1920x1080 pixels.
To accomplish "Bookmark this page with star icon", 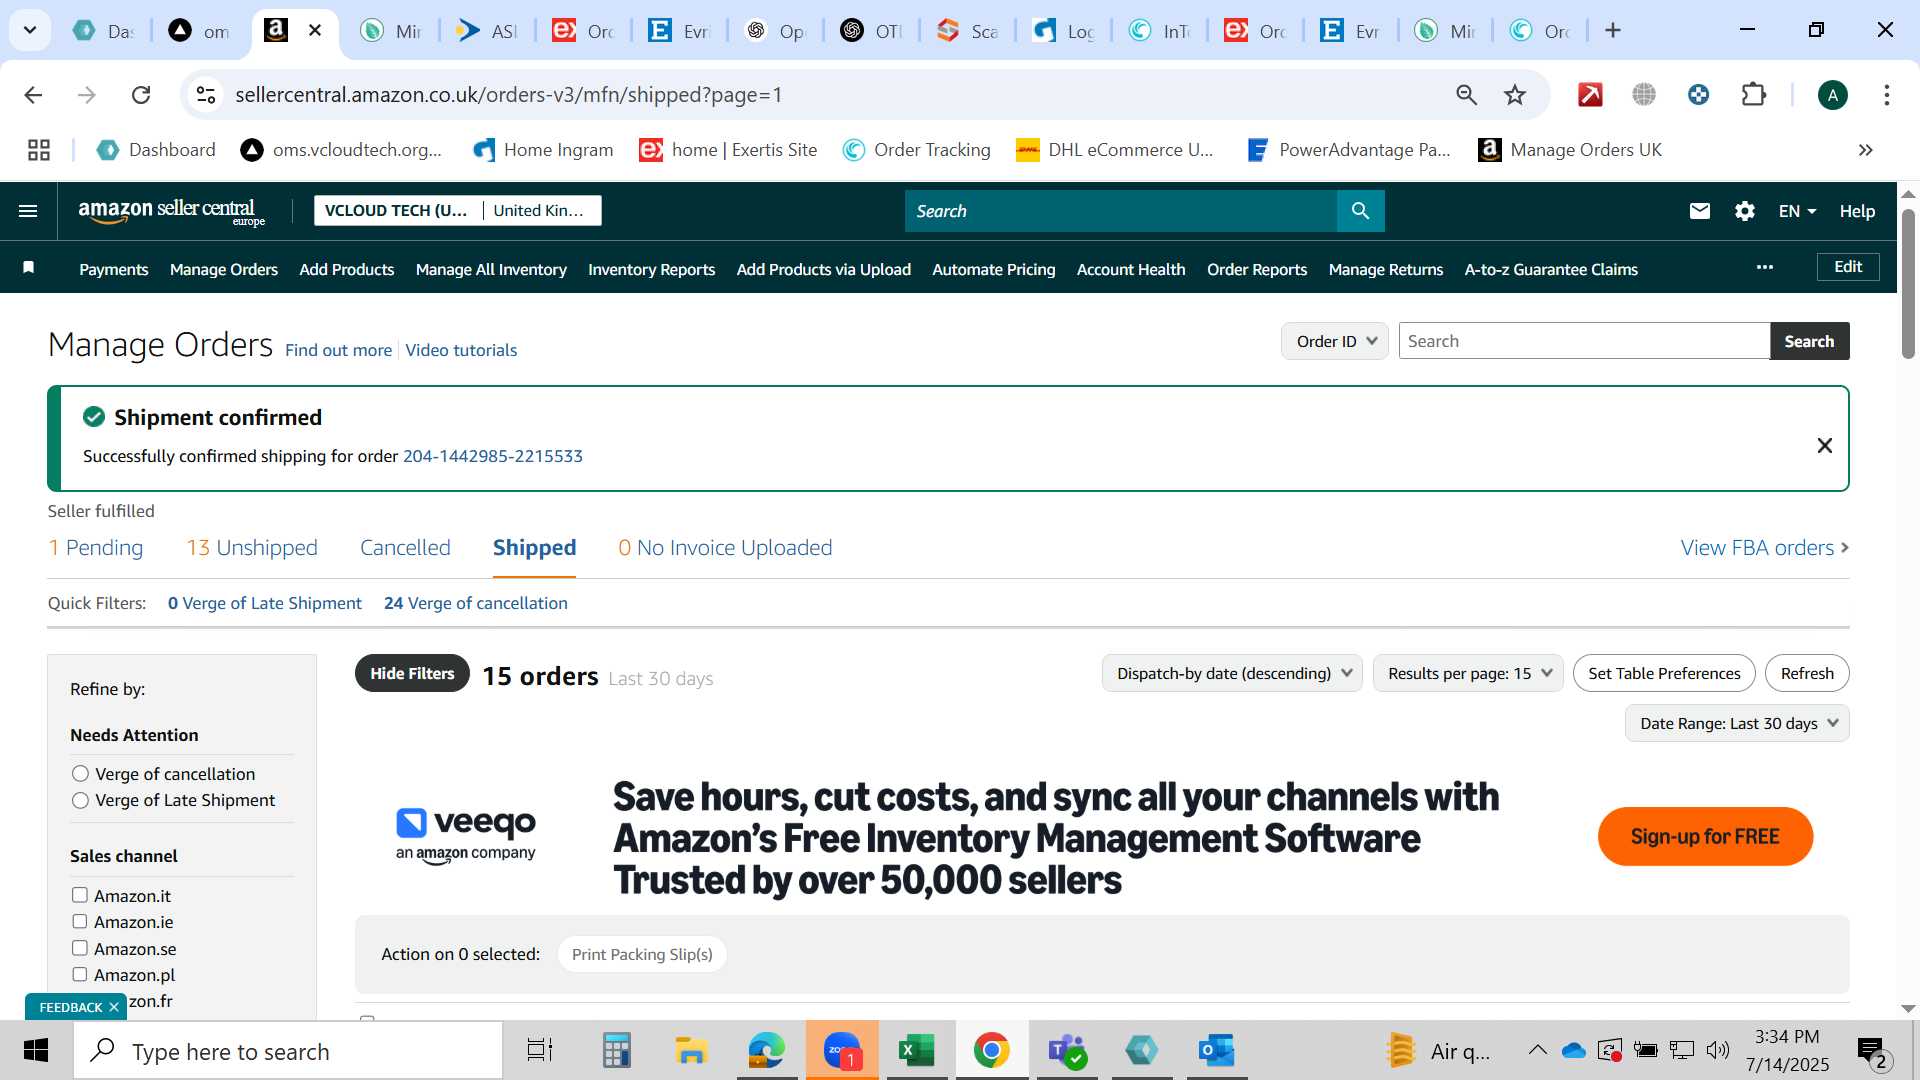I will [x=1515, y=95].
